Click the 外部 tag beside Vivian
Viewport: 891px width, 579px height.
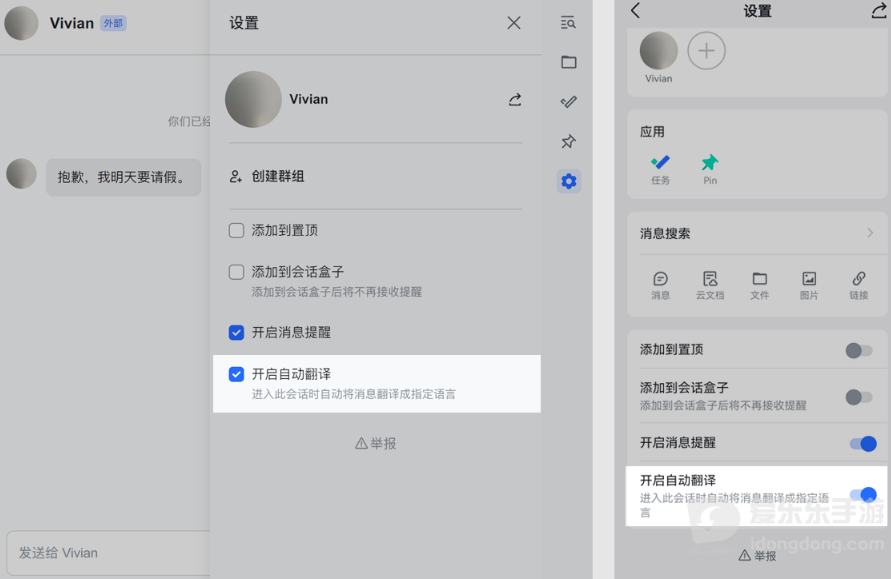click(113, 23)
